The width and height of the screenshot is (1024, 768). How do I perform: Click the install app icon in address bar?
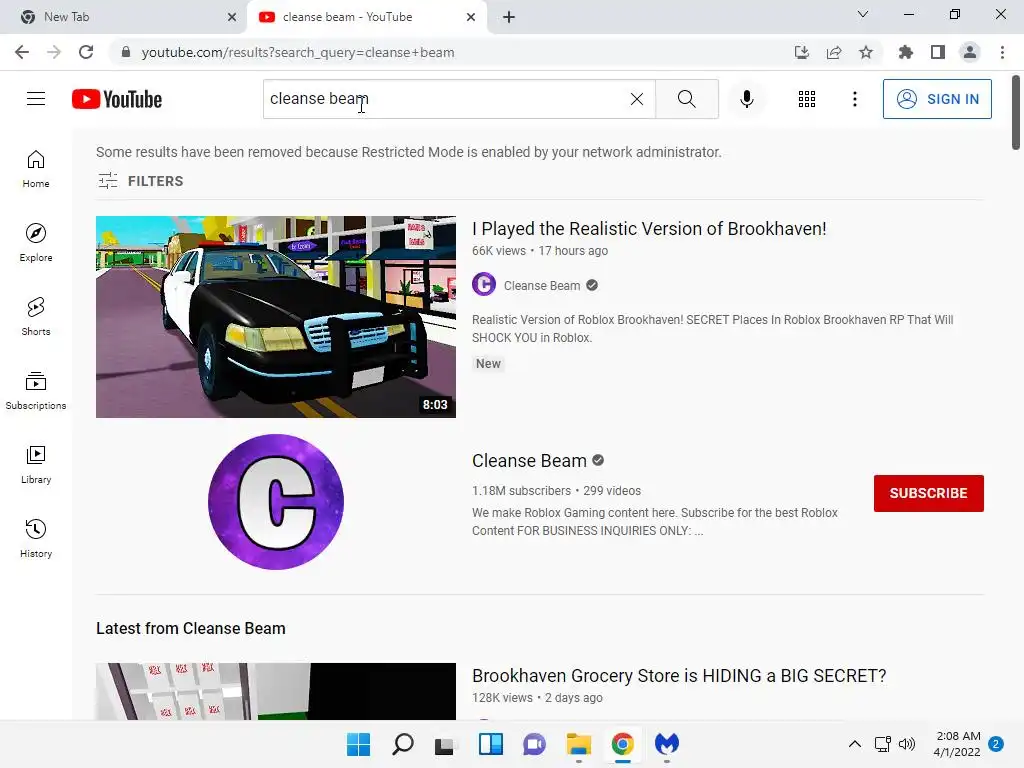pos(801,52)
